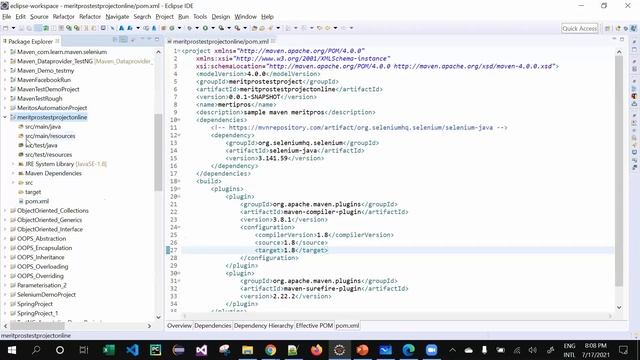Toggle Link with Editor in Package Explorer
The image size is (640, 360).
click(123, 40)
